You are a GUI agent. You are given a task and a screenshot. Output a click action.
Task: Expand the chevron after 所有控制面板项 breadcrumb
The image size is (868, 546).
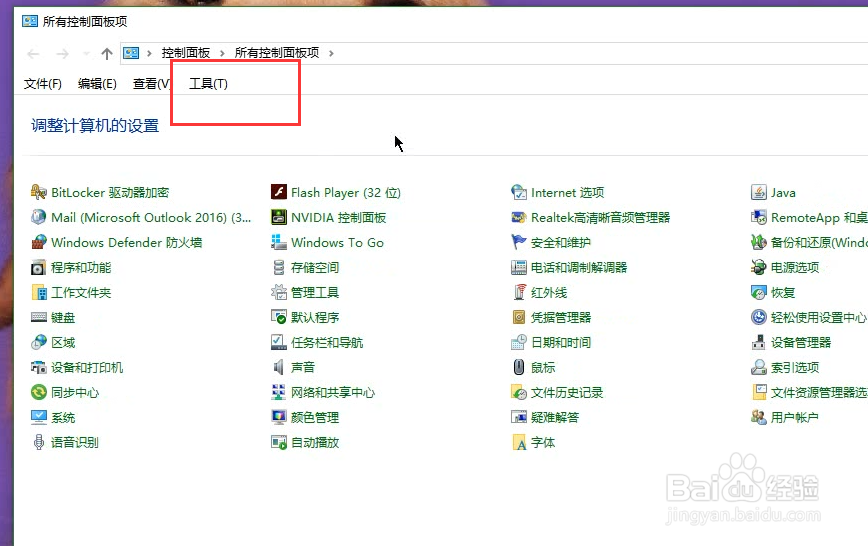click(331, 53)
